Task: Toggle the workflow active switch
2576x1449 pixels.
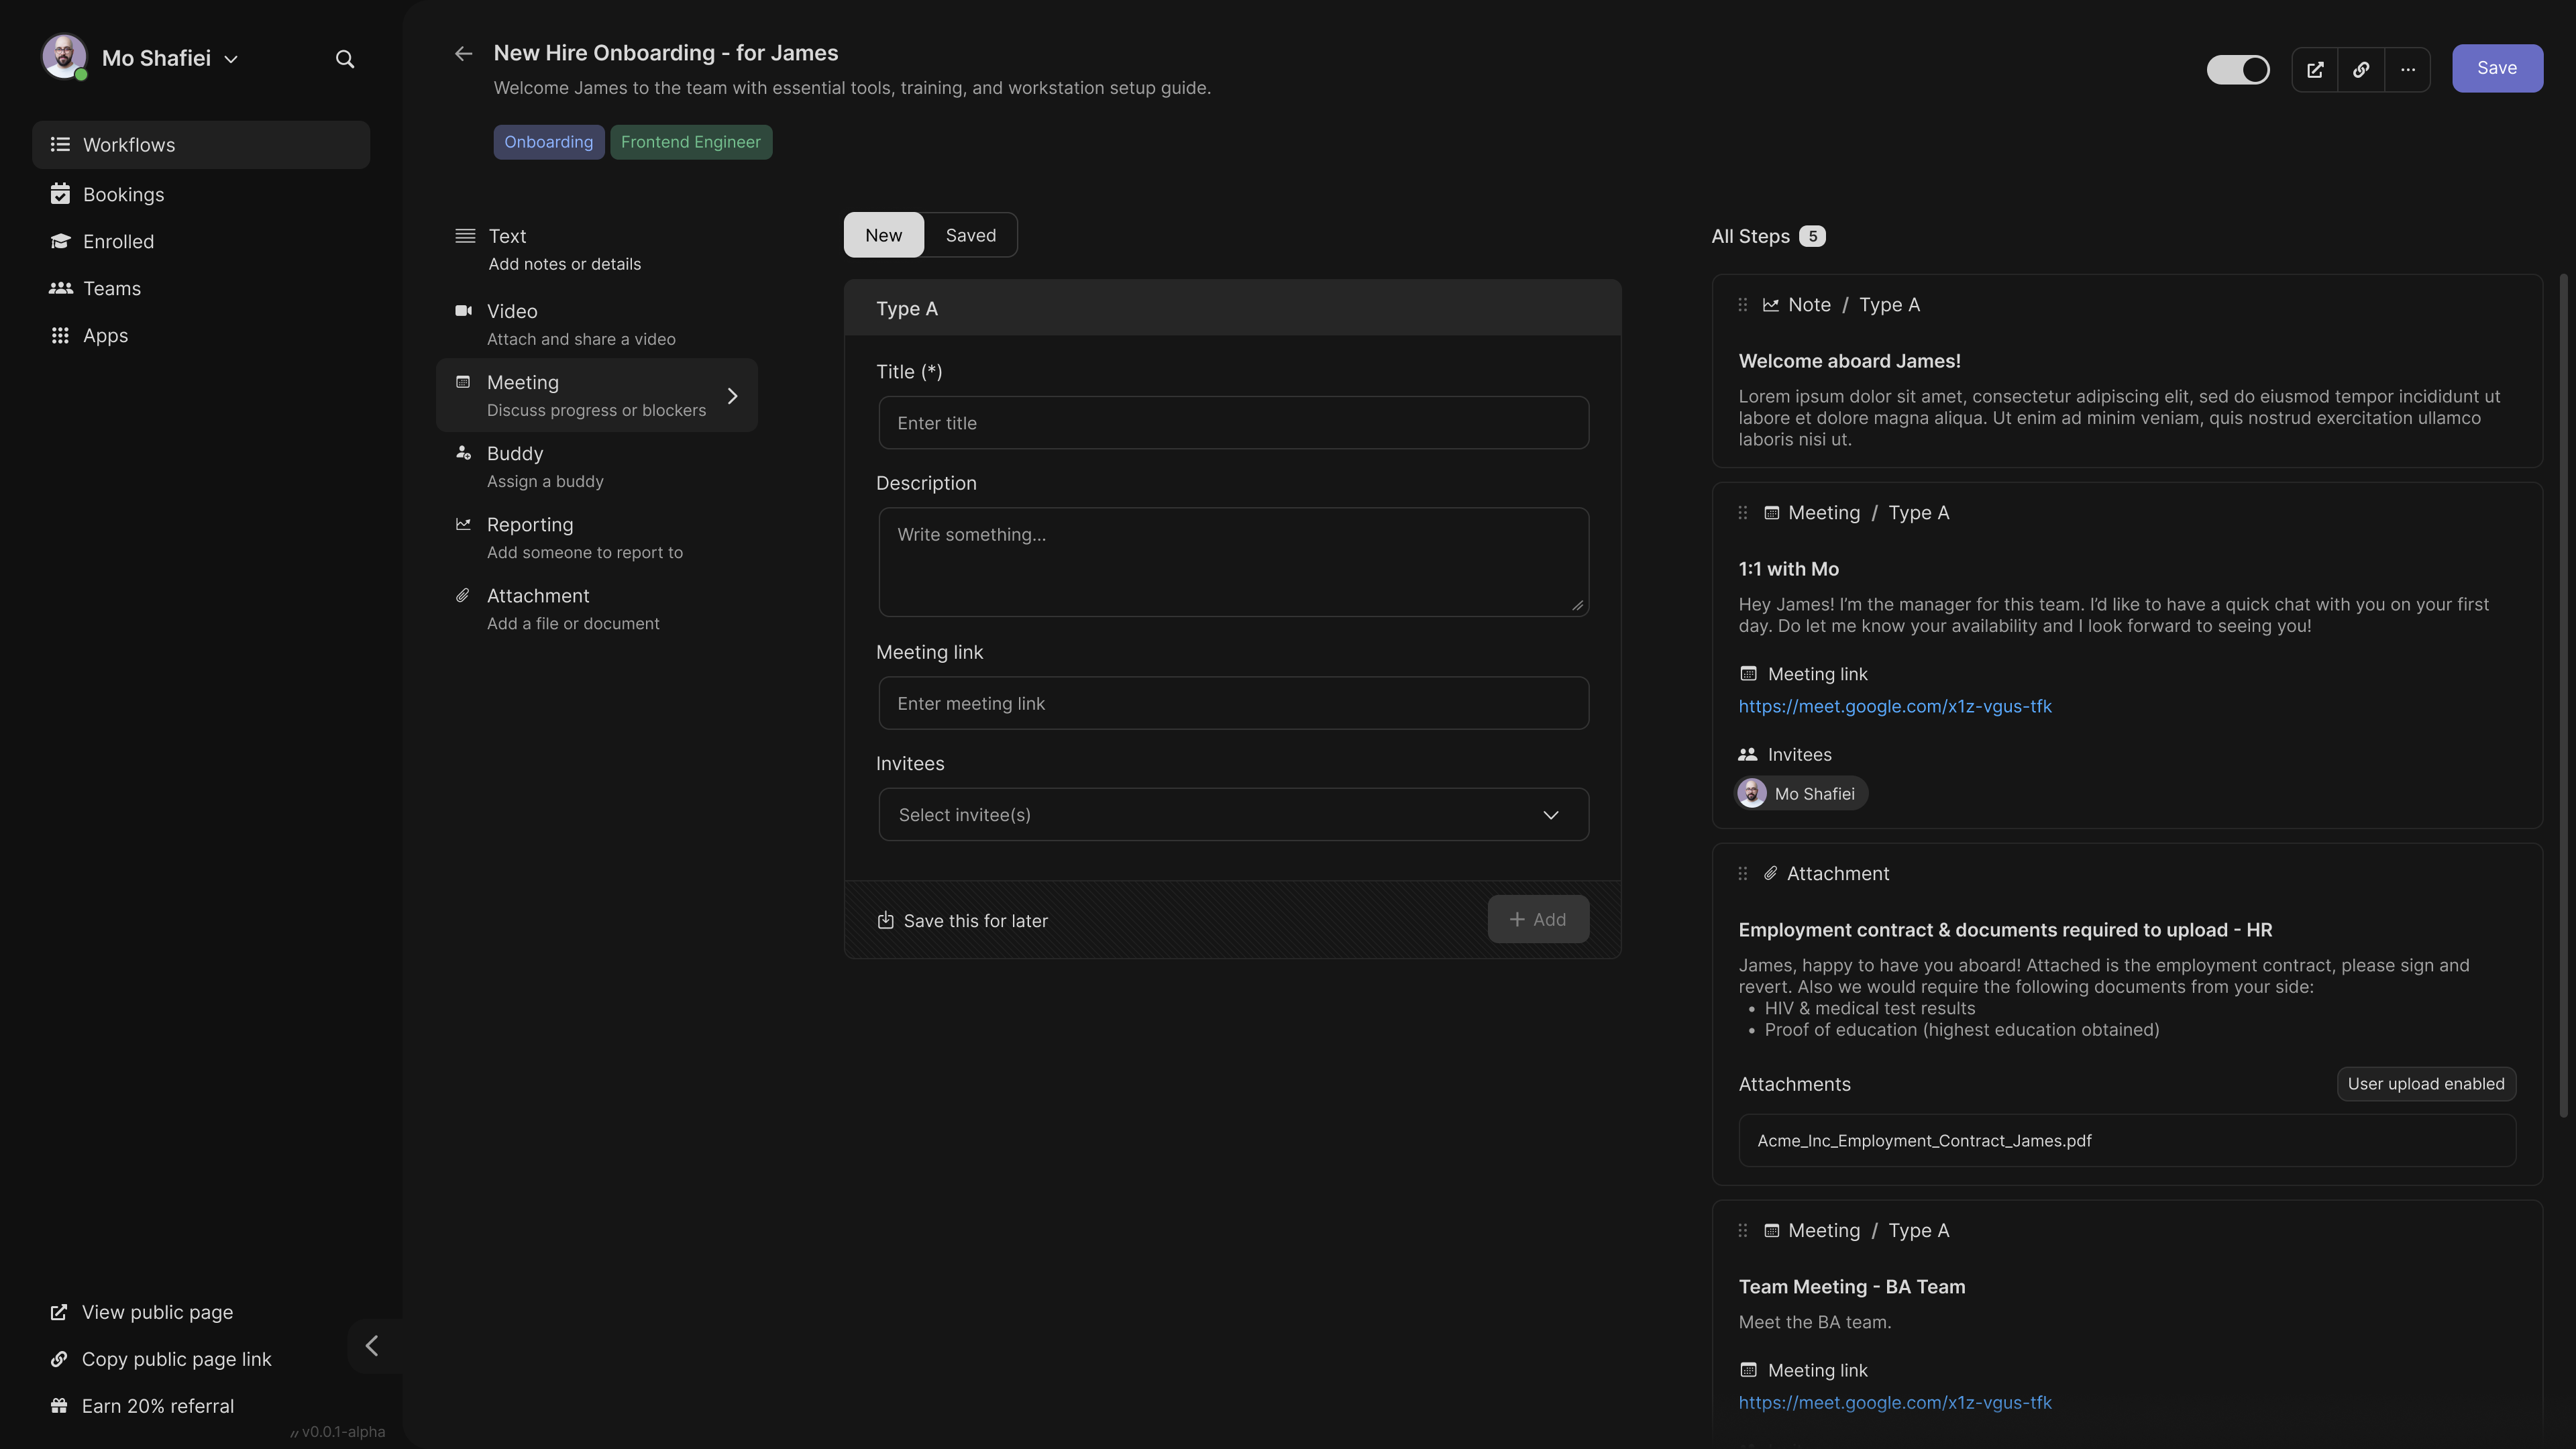Action: coord(2238,69)
